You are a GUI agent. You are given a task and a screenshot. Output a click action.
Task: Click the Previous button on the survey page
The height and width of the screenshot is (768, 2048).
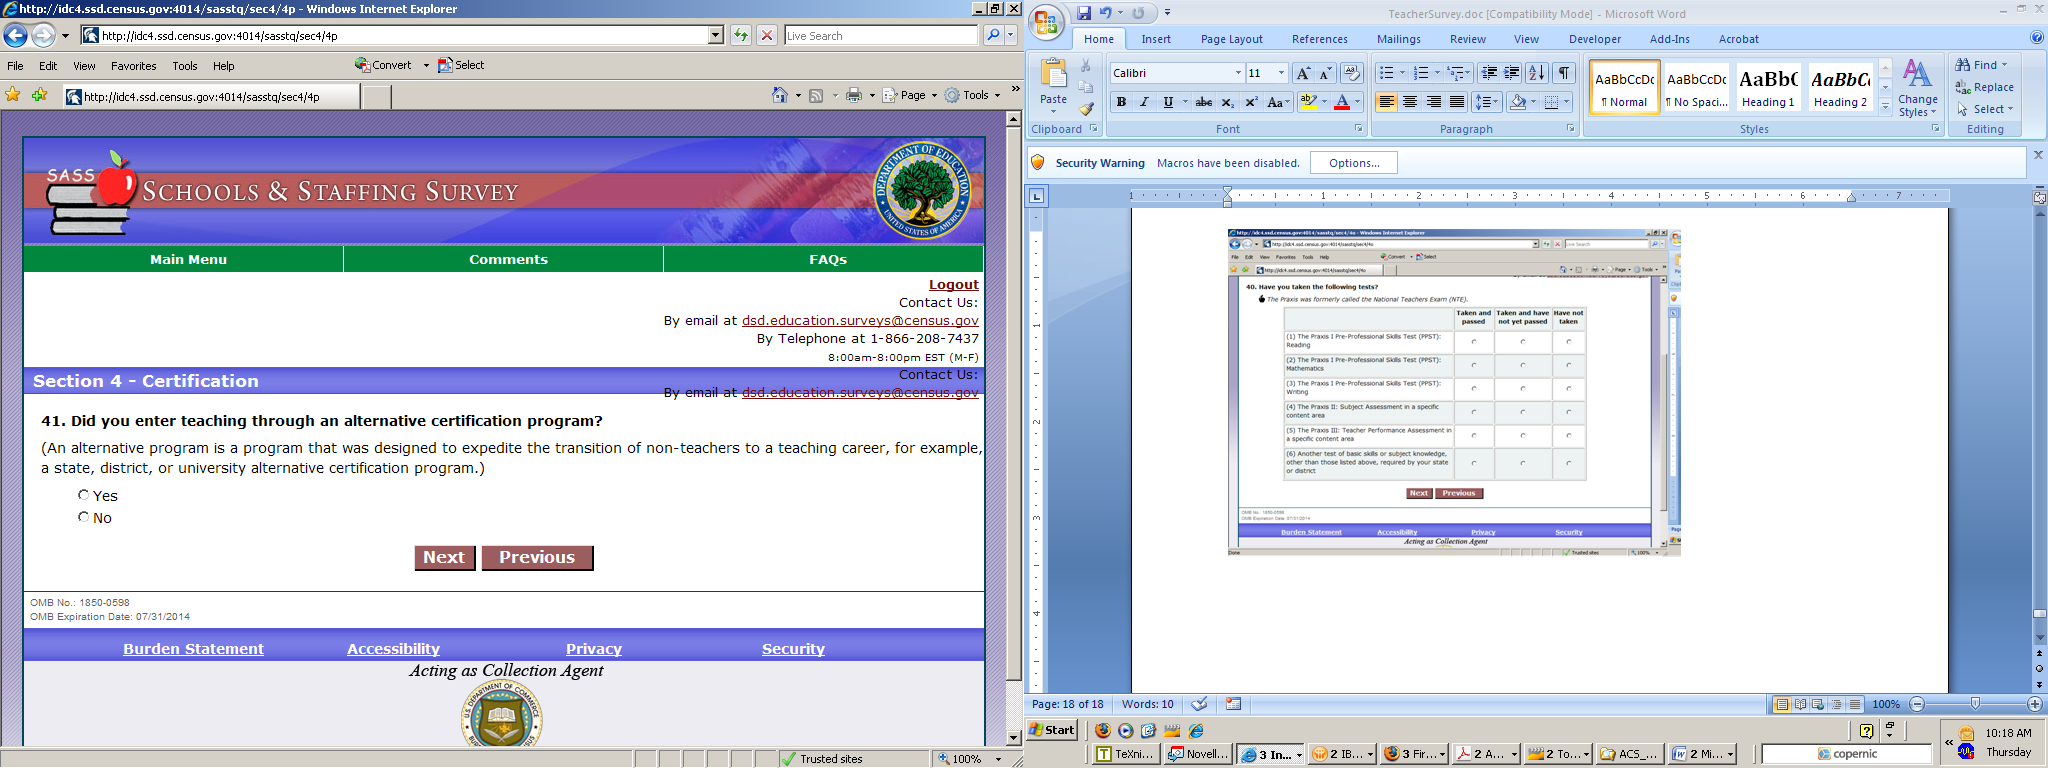point(537,558)
